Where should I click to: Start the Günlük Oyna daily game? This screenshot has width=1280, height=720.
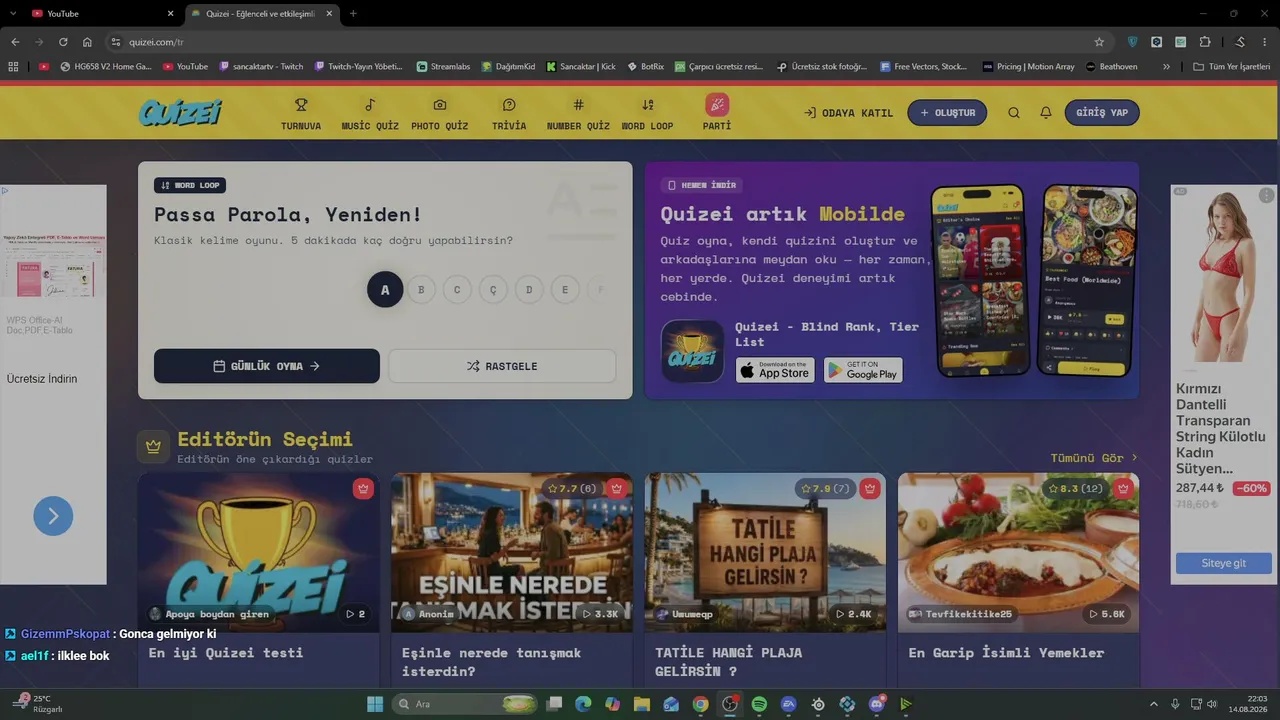pos(267,366)
